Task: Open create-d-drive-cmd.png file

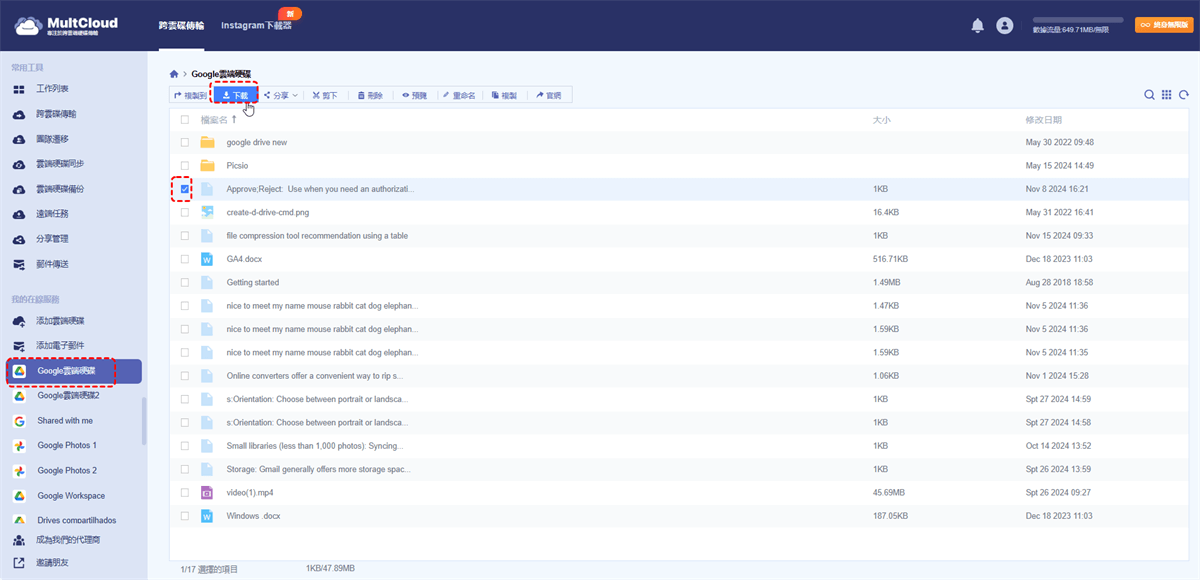Action: pyautogui.click(x=268, y=212)
